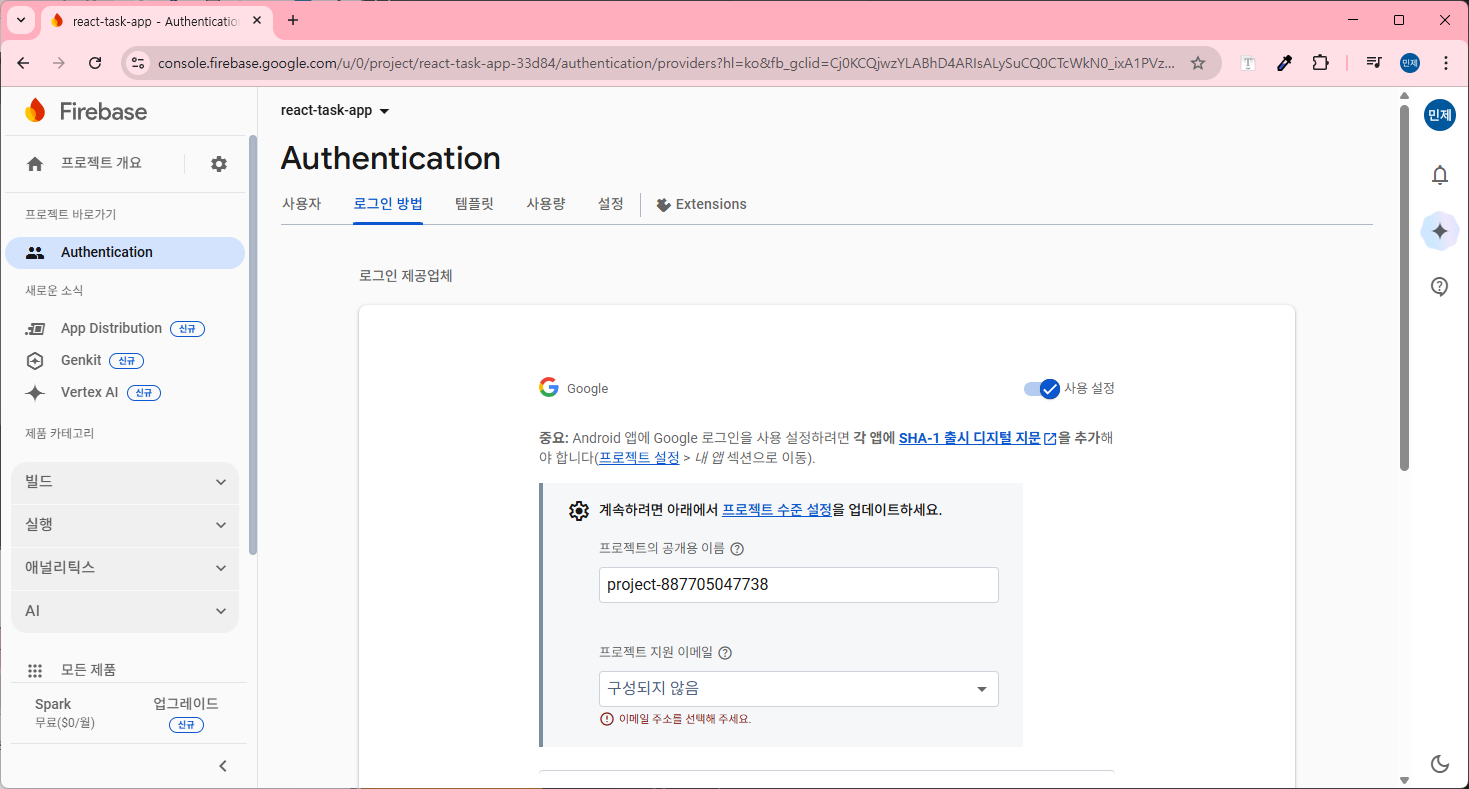1469x789 pixels.
Task: Click the eyedropper extension icon
Action: click(1285, 63)
